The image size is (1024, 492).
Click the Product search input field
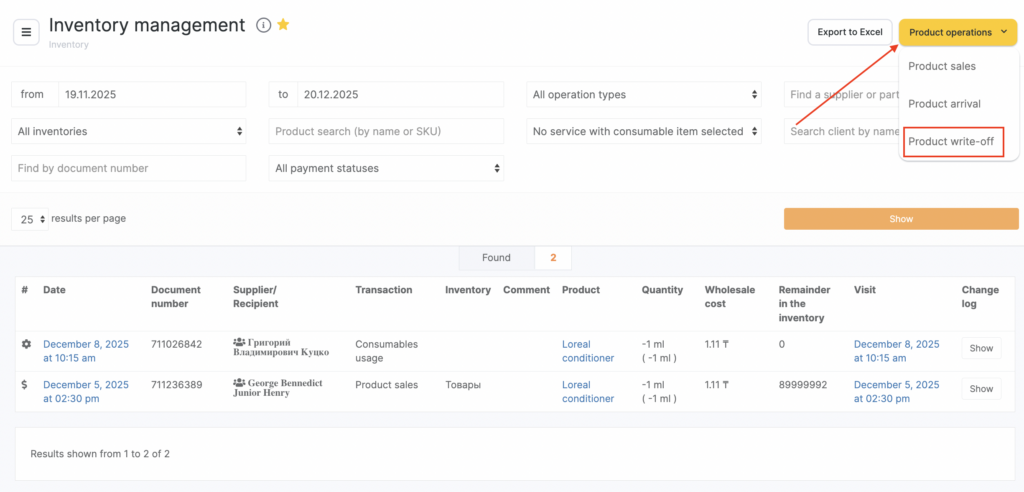tap(386, 131)
